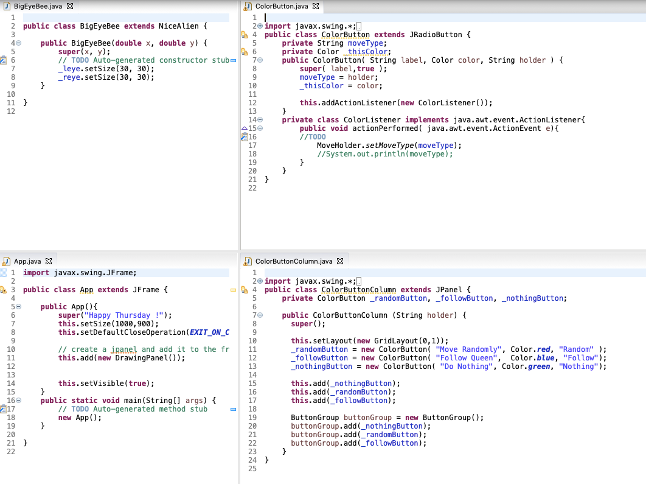Viewport: 646px width, 484px height.
Task: Click the 'public ColorButtonColumn (String holder)' line
Action: click(x=374, y=316)
